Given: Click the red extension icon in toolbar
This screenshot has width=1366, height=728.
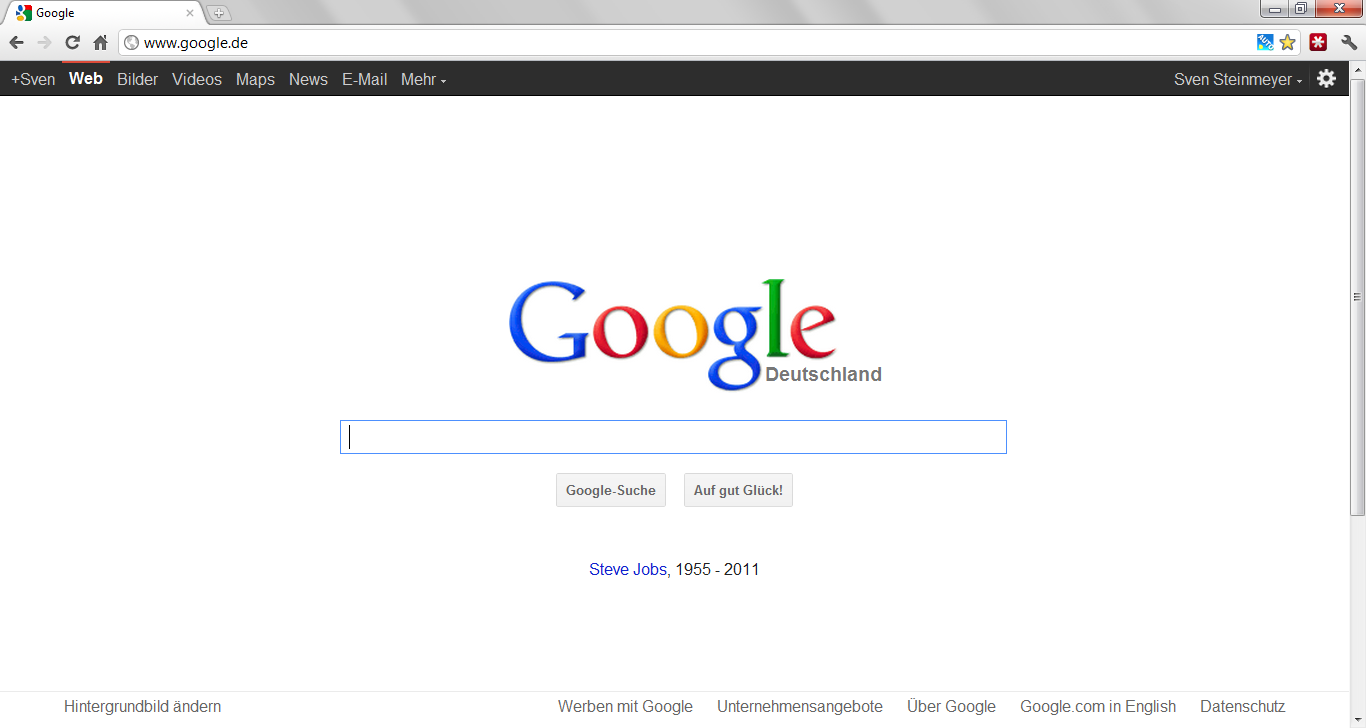Looking at the screenshot, I should [x=1318, y=43].
